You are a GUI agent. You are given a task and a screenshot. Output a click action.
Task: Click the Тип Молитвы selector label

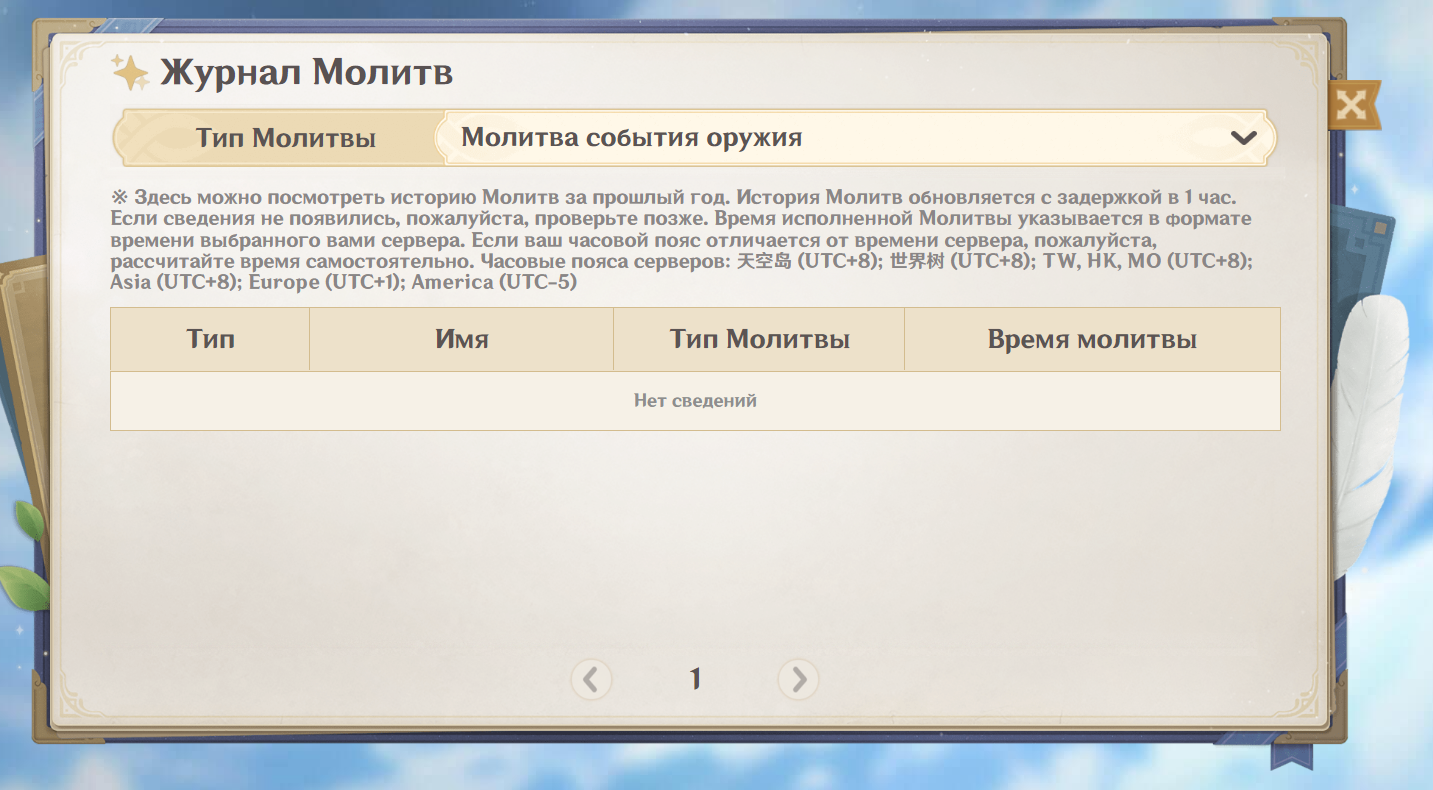tap(286, 138)
